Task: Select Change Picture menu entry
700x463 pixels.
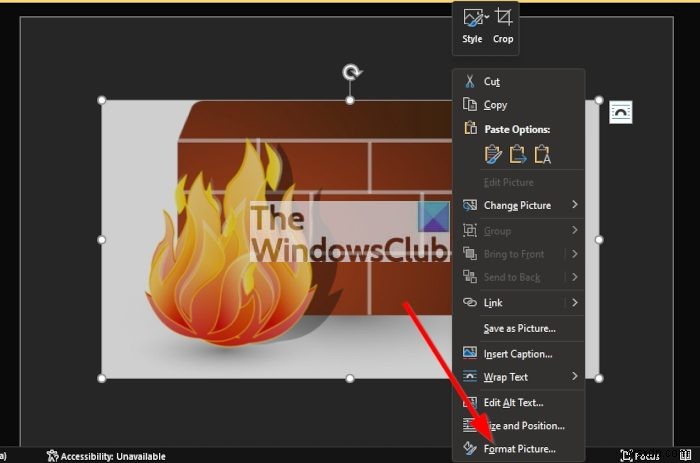Action: click(x=519, y=205)
